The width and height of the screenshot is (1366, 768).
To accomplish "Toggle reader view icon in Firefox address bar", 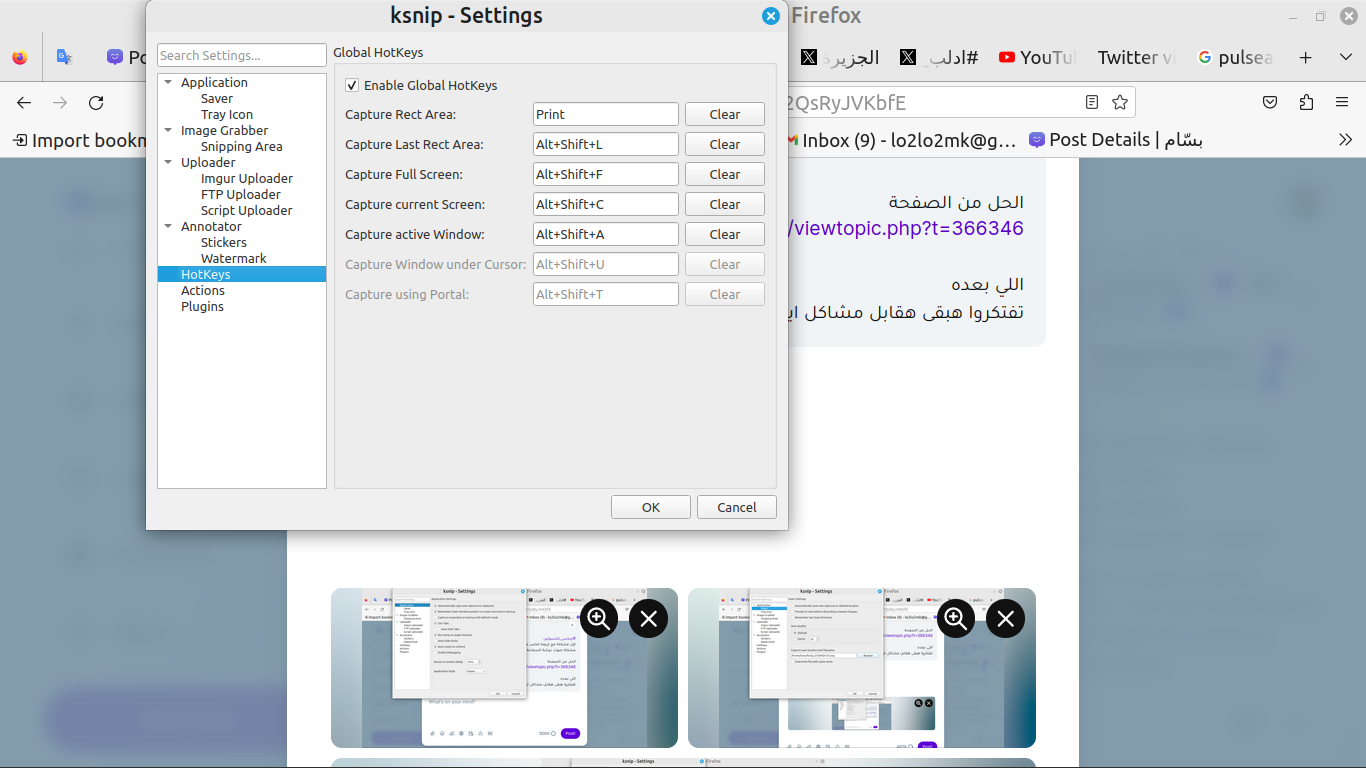I will (1092, 102).
